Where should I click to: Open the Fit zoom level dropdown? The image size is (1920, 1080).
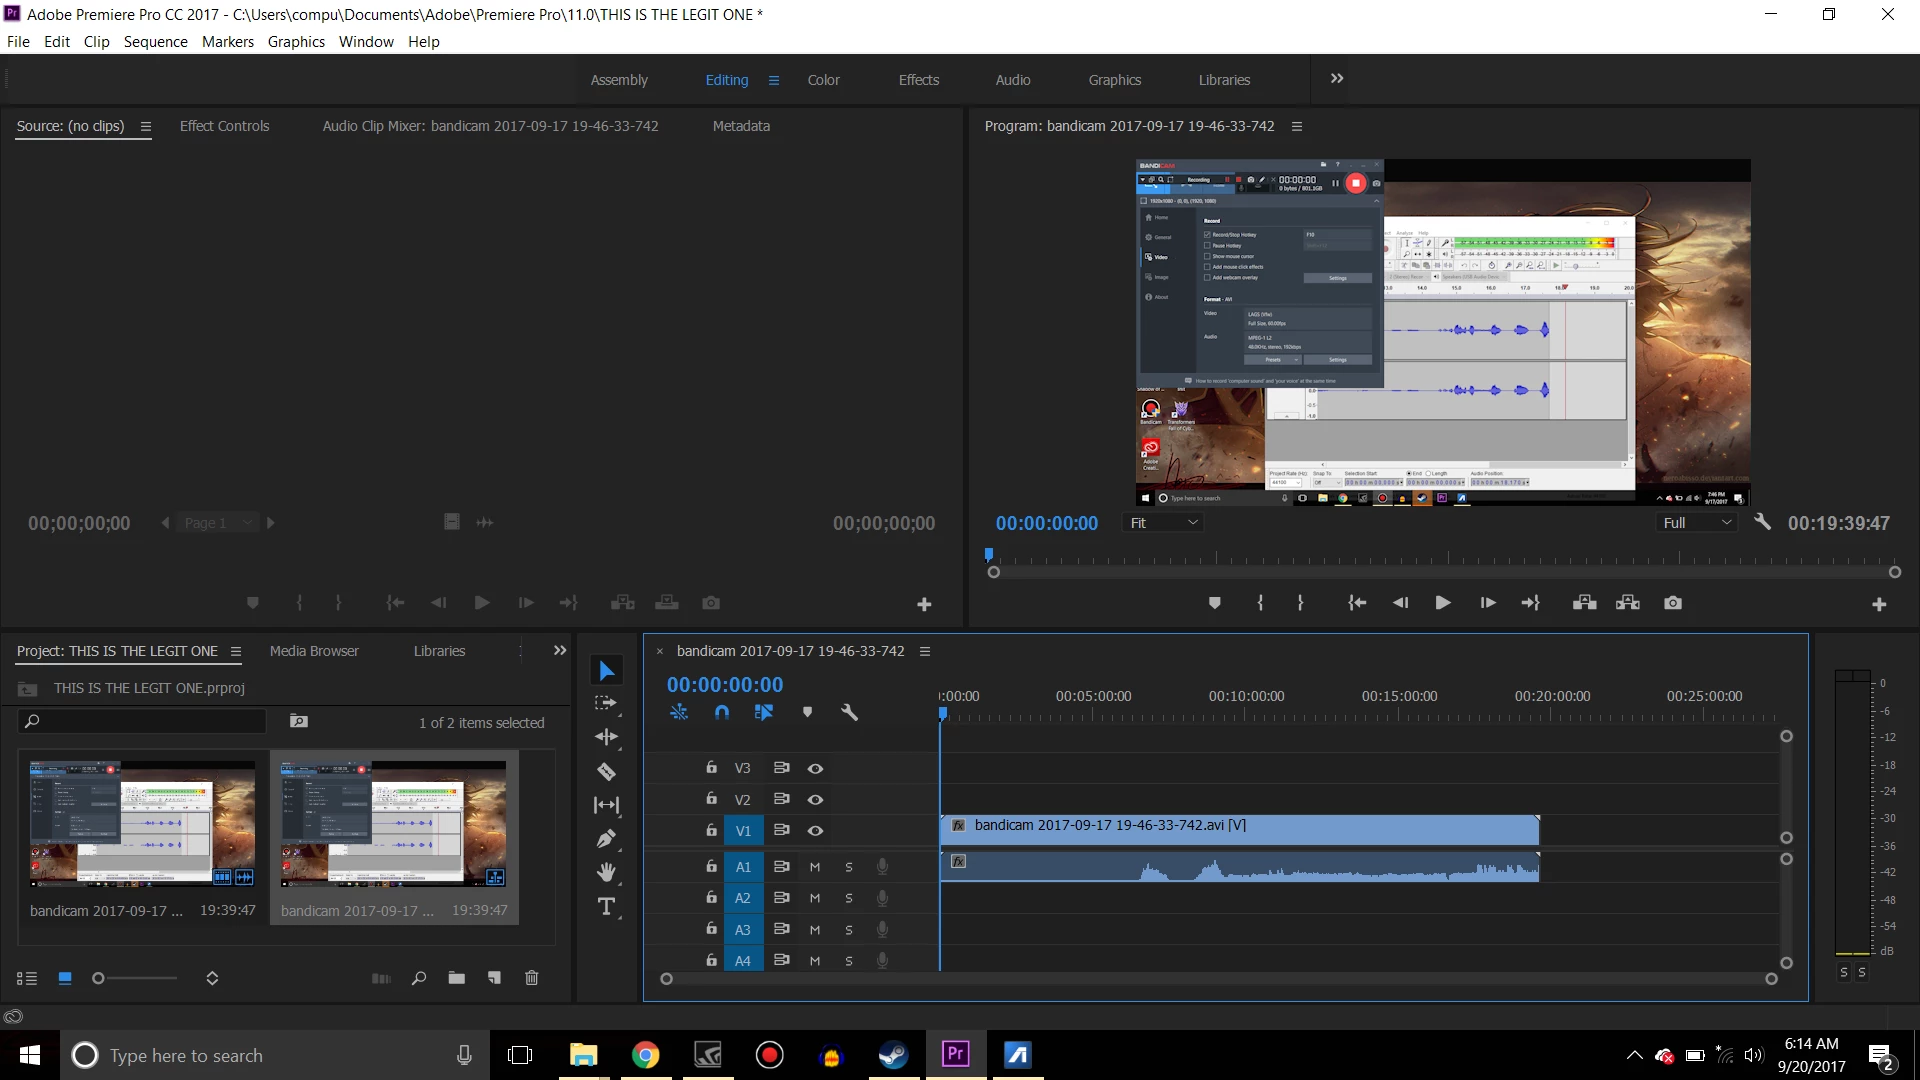1164,523
